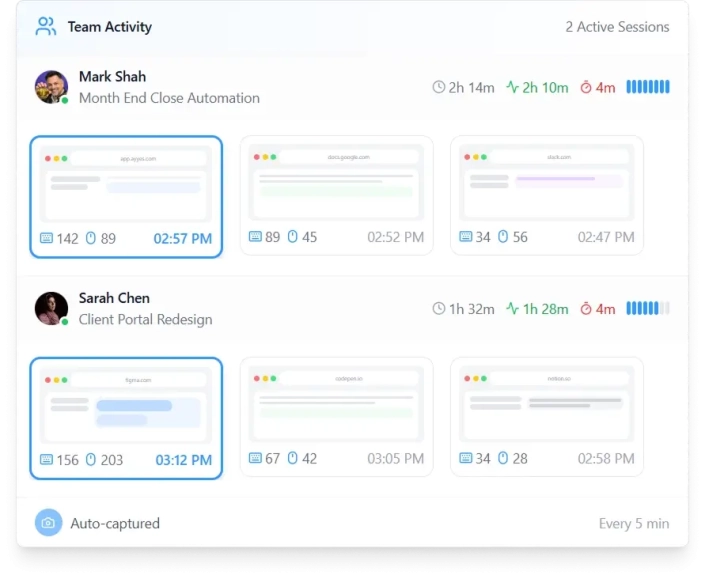Click the 2h 10m active time value
This screenshot has height=579, width=705.
545,88
